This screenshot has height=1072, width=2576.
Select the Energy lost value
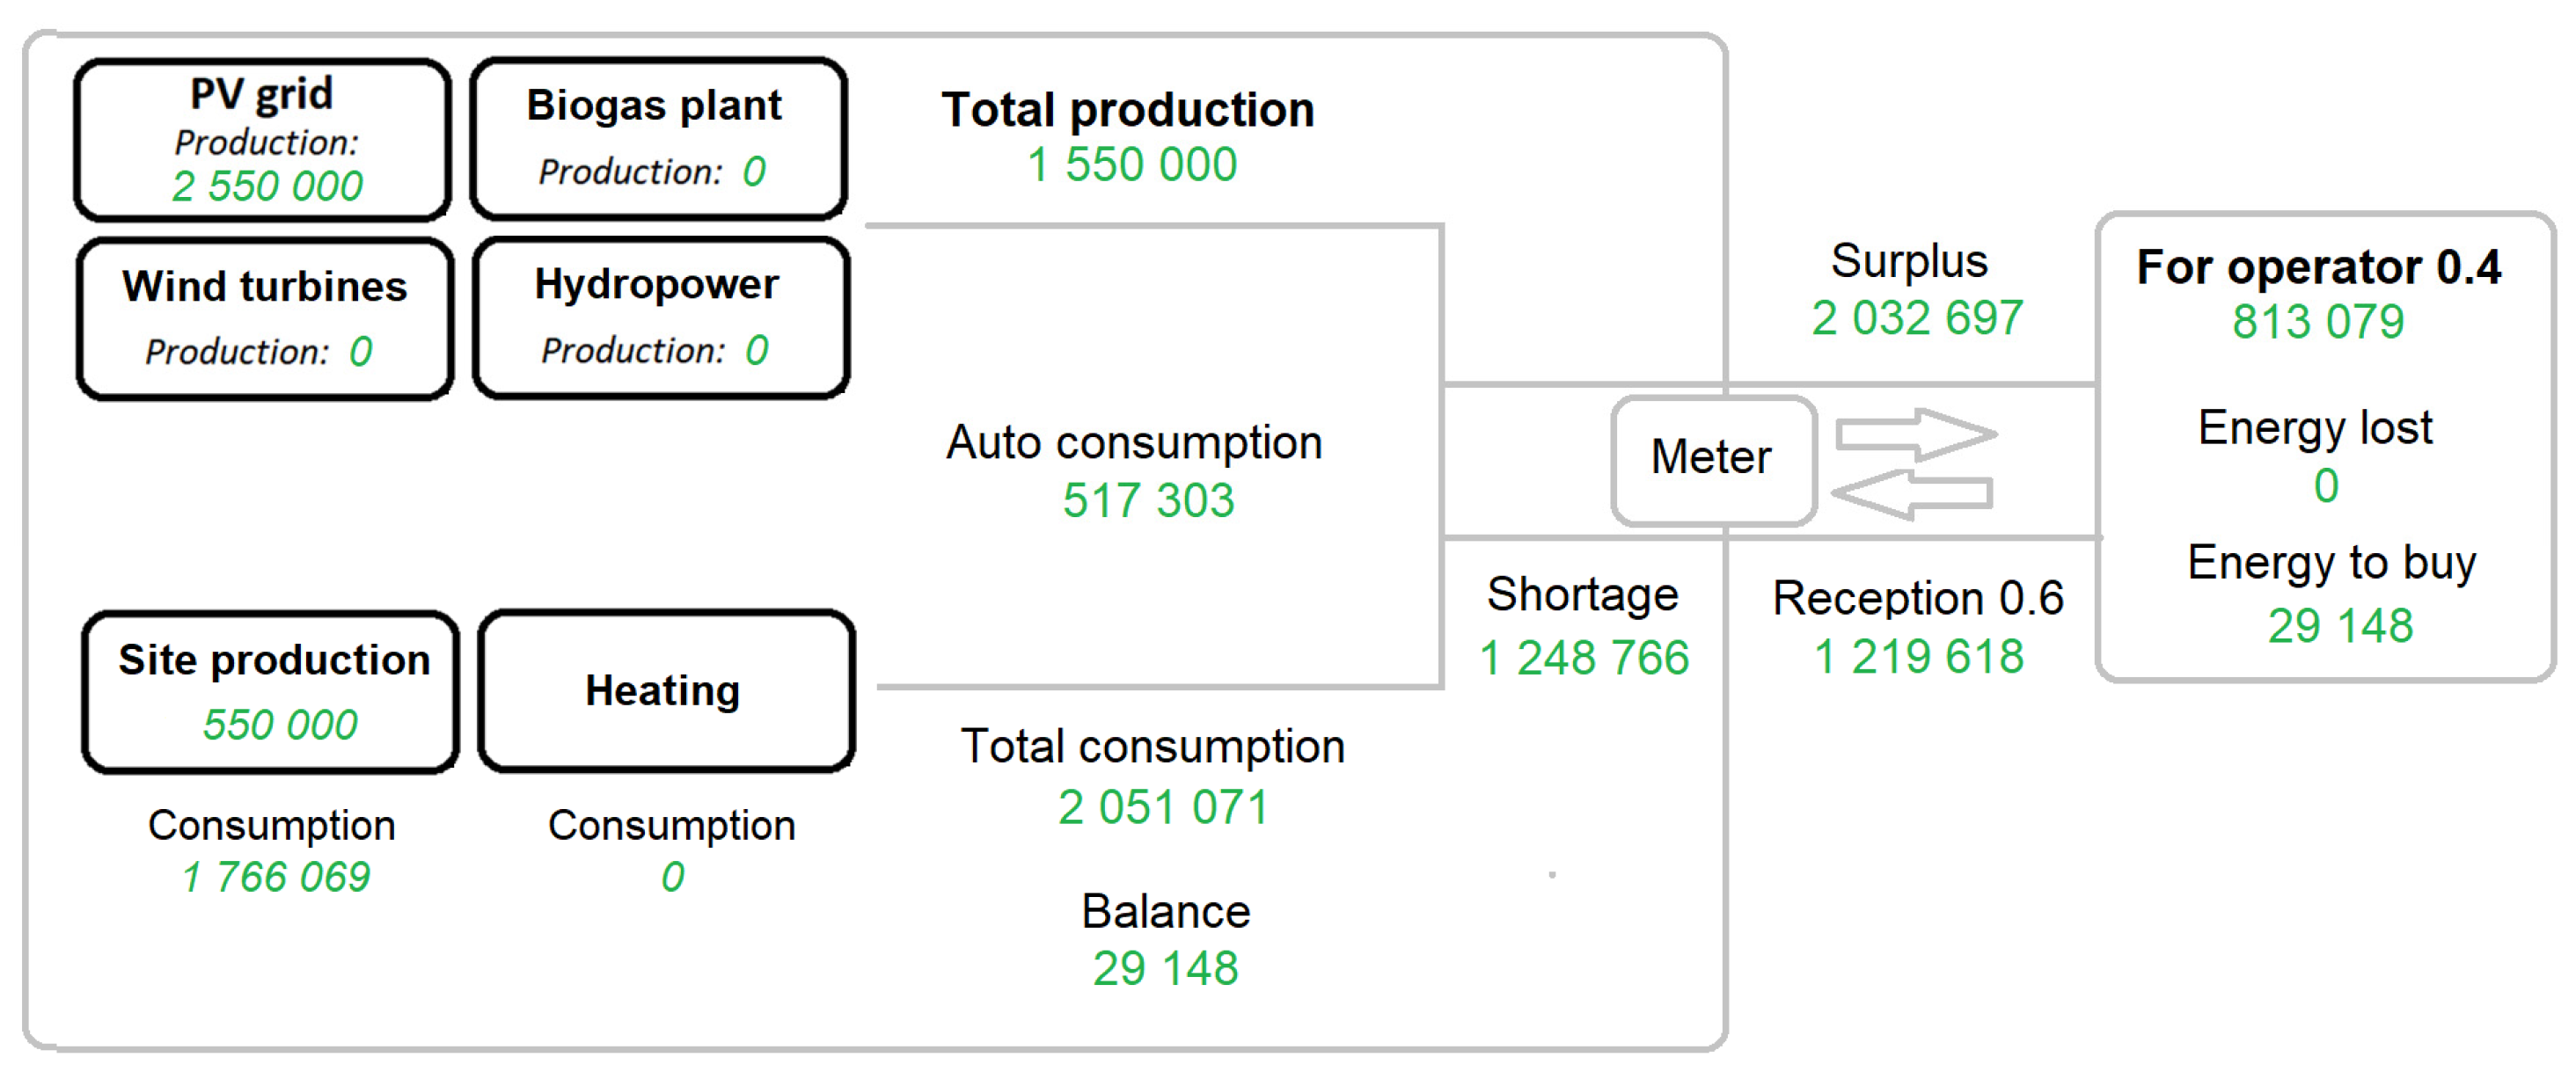click(x=2325, y=486)
